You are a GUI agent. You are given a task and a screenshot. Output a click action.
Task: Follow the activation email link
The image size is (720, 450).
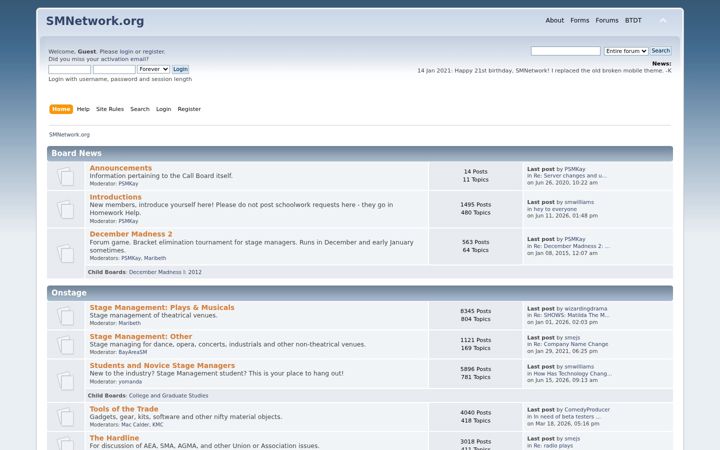(x=99, y=59)
